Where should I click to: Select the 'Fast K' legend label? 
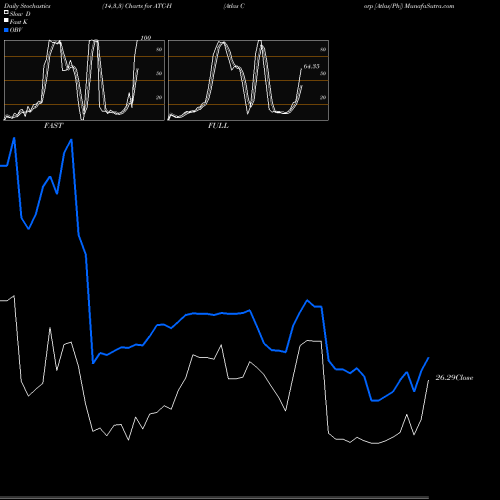pos(19,22)
